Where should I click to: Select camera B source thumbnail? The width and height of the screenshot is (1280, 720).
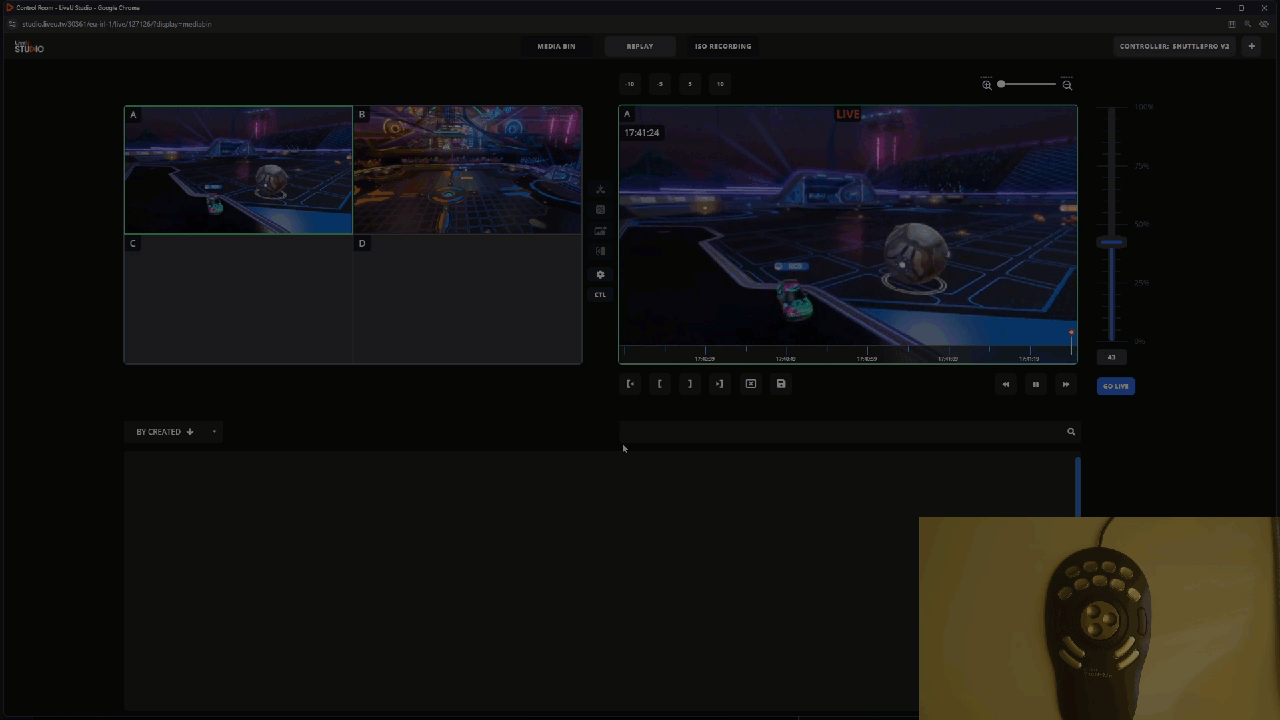click(x=467, y=170)
